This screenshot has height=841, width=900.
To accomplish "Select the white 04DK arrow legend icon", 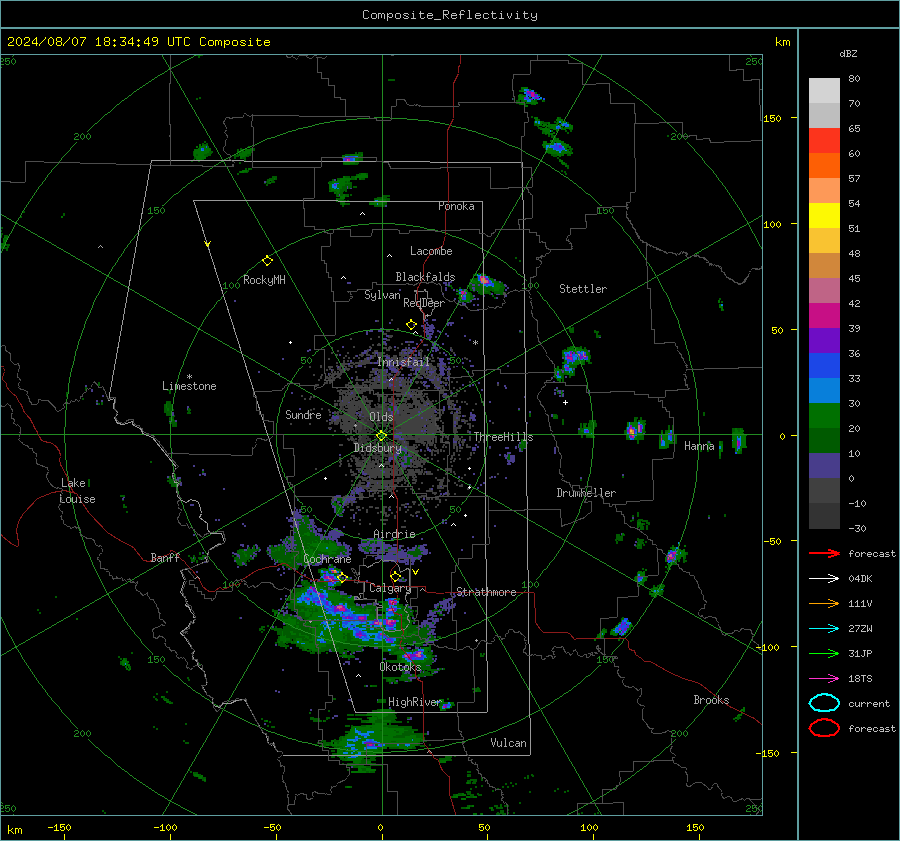I will click(x=824, y=578).
